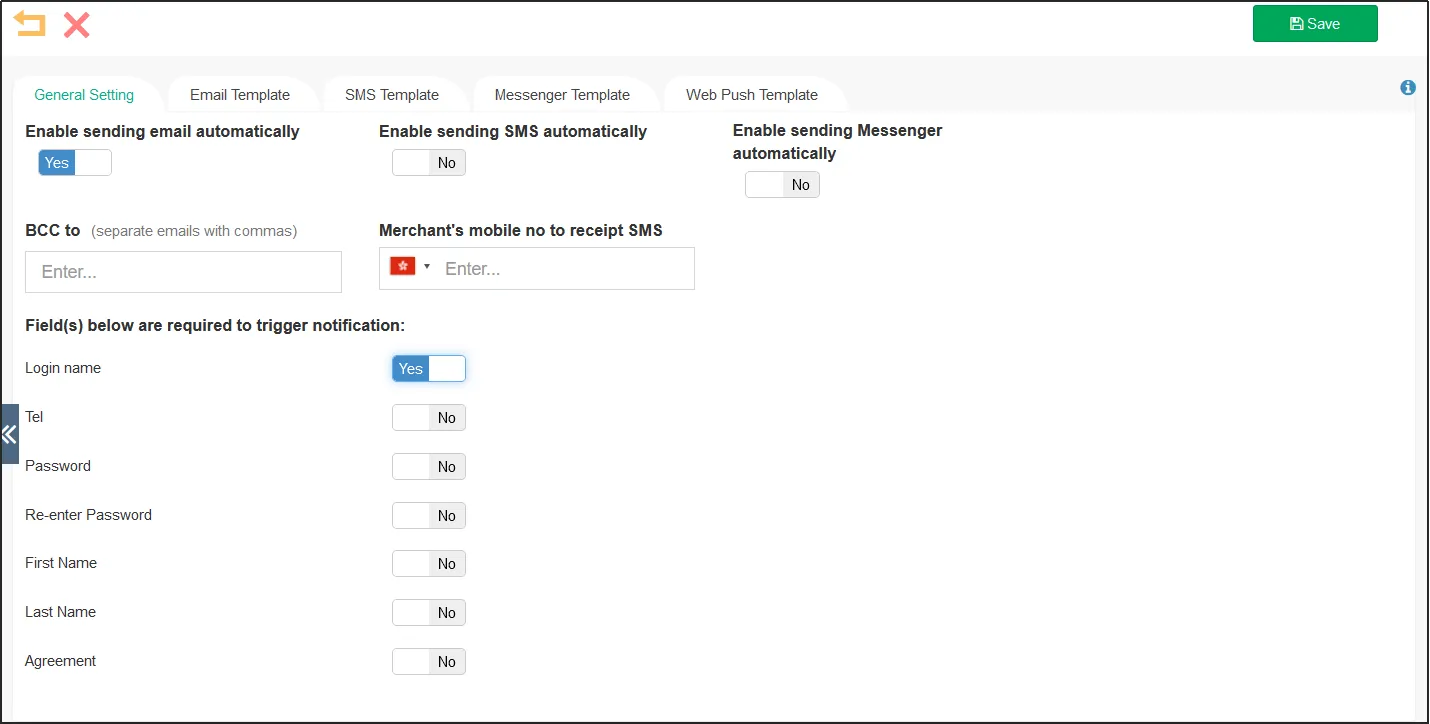The image size is (1430, 724).
Task: Disable sending email automatically toggle
Action: [75, 163]
